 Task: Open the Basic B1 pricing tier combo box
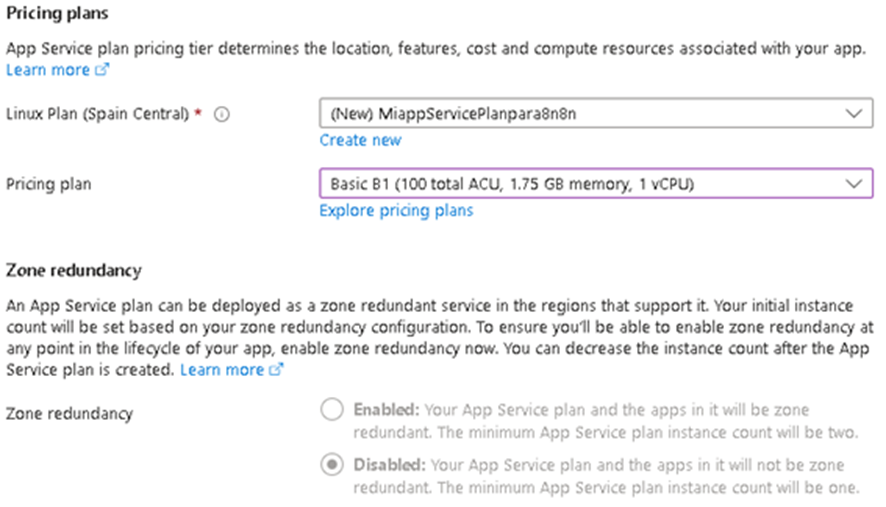[580, 184]
